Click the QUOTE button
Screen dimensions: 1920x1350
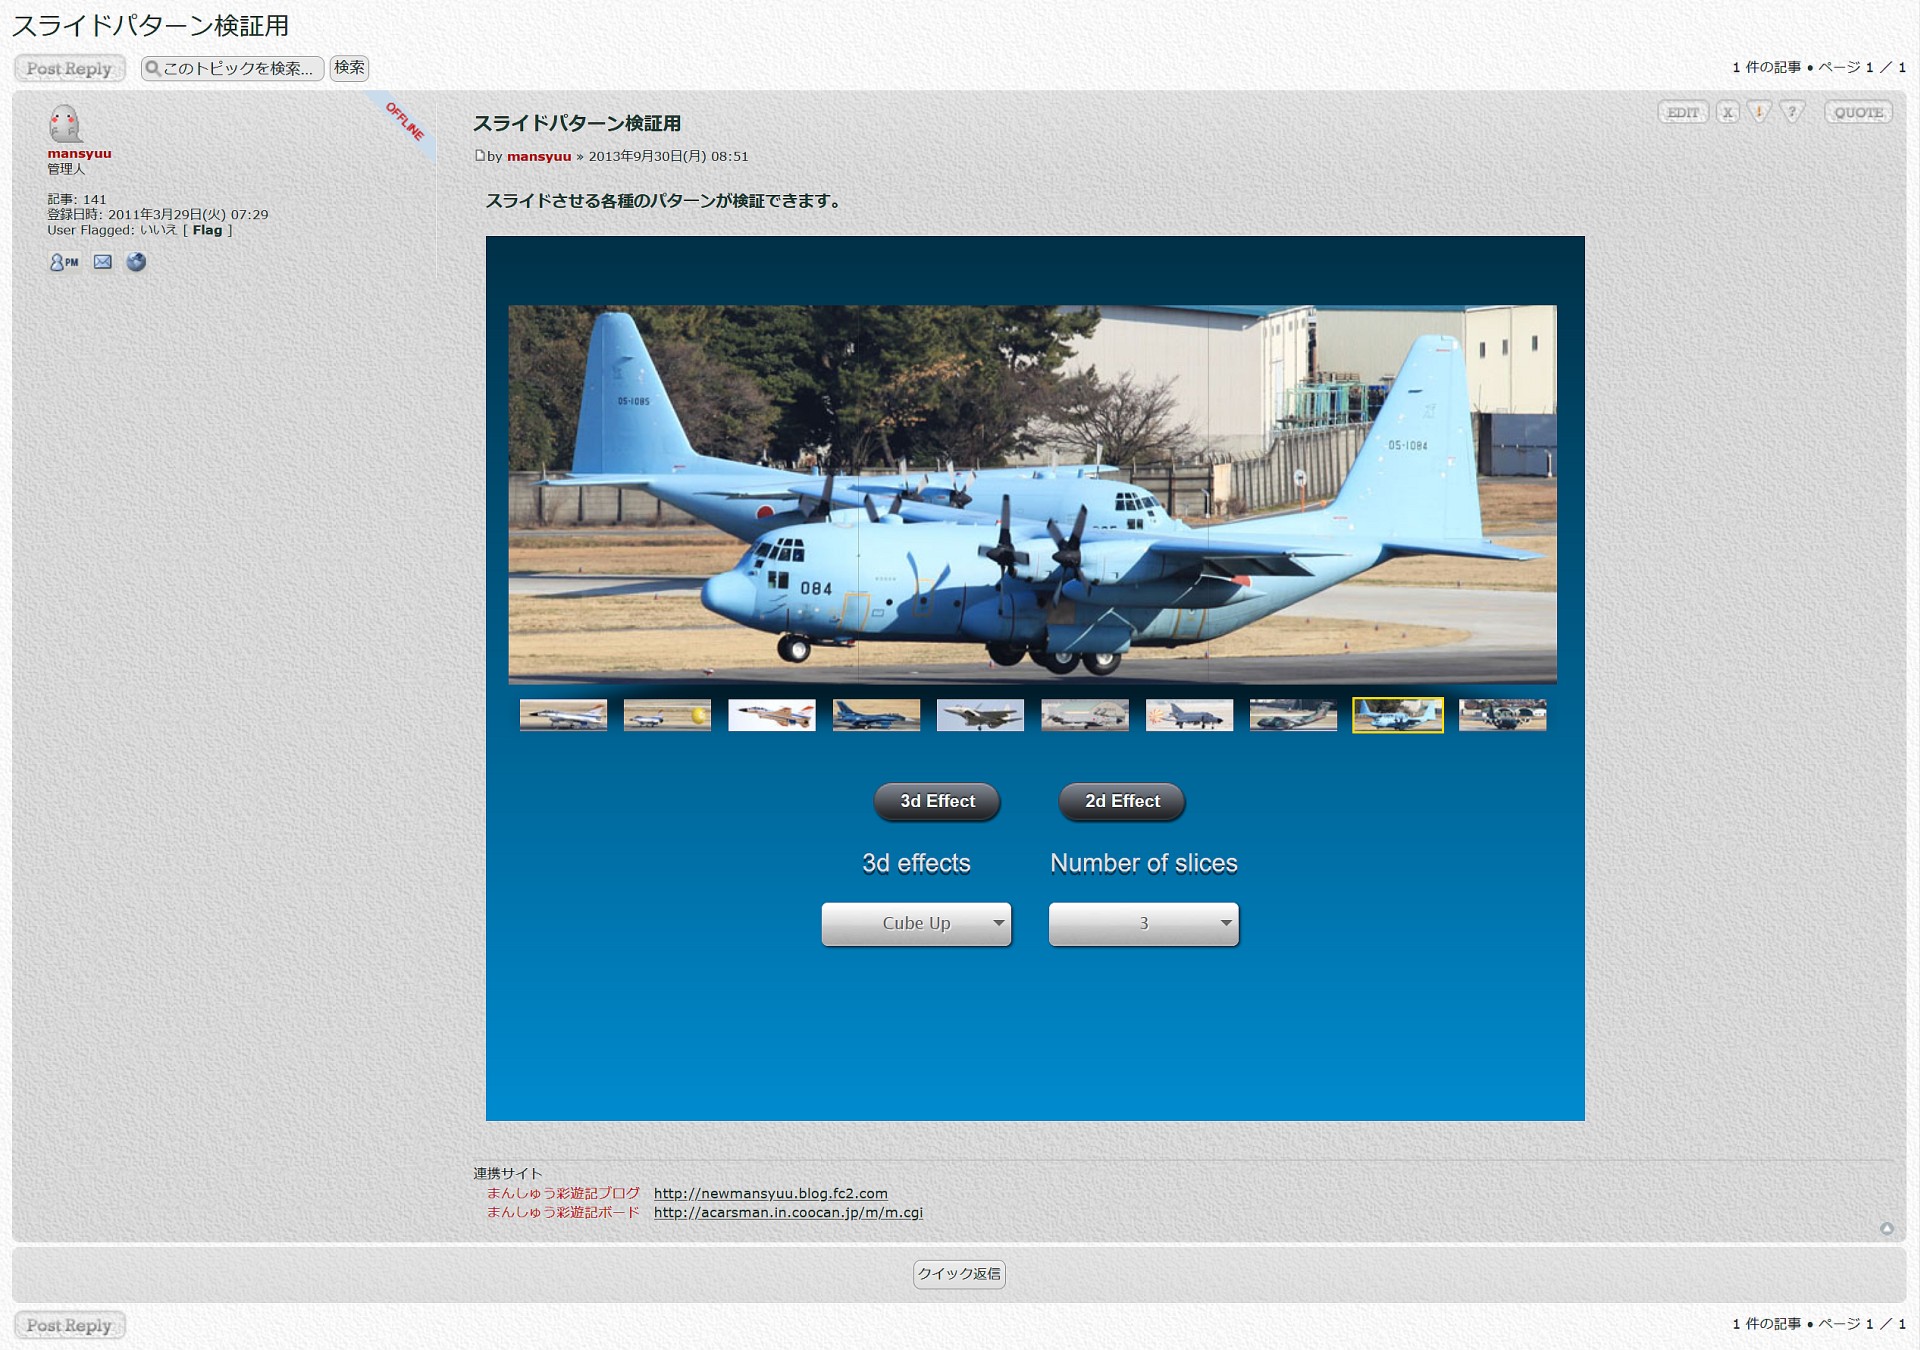coord(1858,112)
